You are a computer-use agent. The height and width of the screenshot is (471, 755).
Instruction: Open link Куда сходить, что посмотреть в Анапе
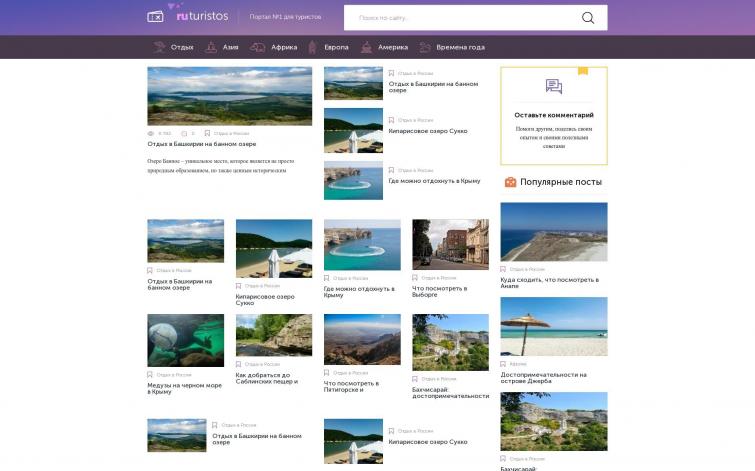click(x=549, y=283)
